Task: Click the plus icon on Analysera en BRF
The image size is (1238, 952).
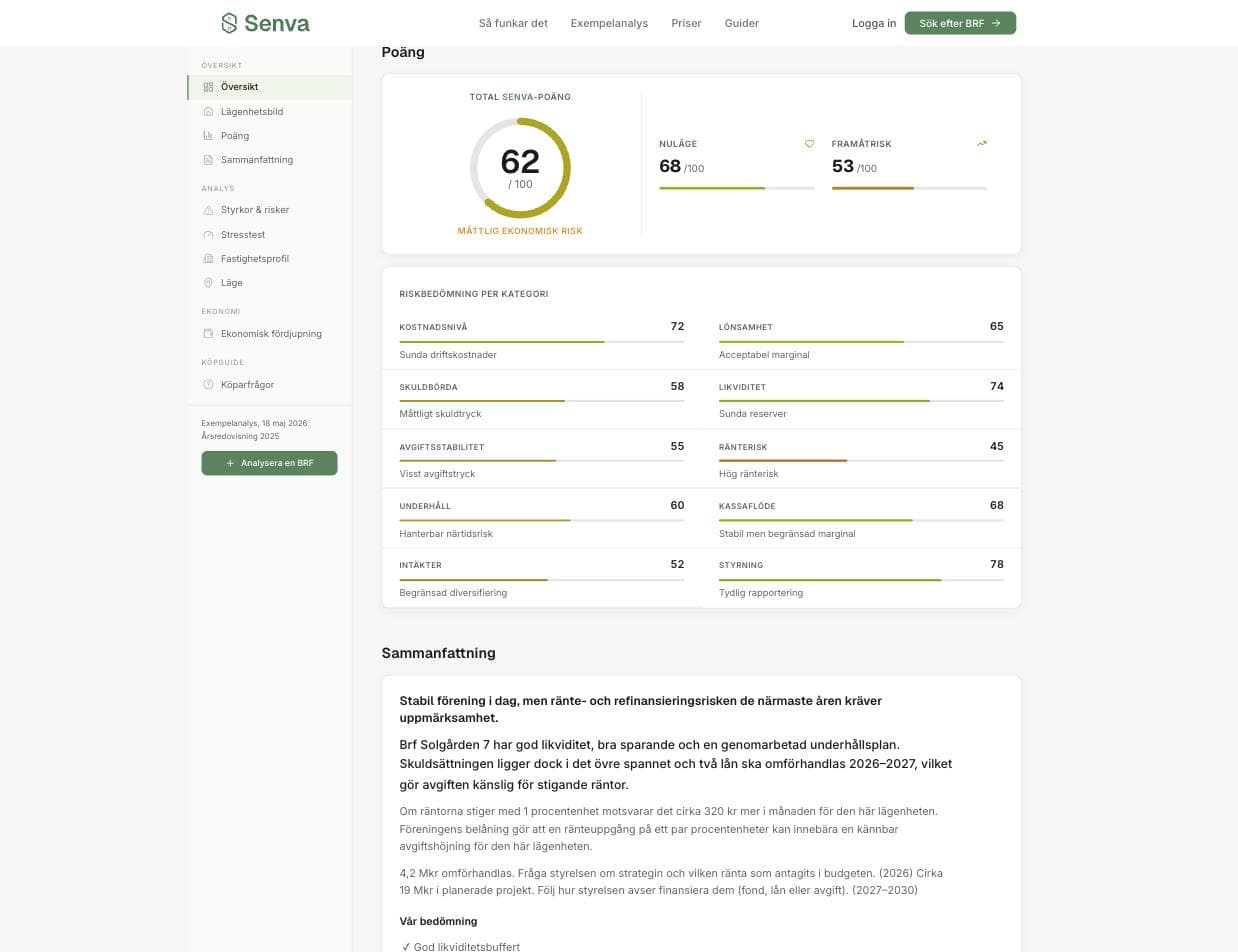Action: [230, 464]
